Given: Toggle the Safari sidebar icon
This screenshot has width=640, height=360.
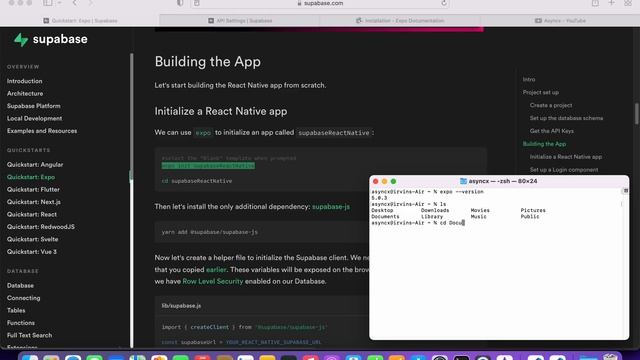Looking at the screenshot, I should [x=48, y=3].
